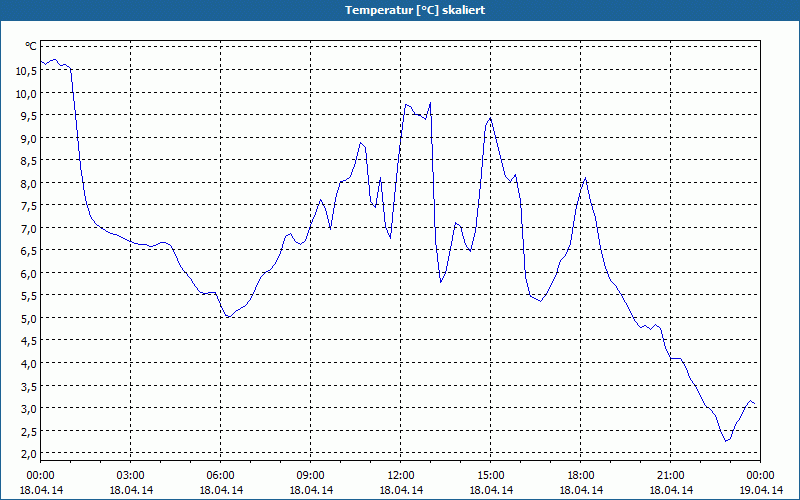Select the 9,5 temperature axis value
The height and width of the screenshot is (500, 800).
[29, 116]
